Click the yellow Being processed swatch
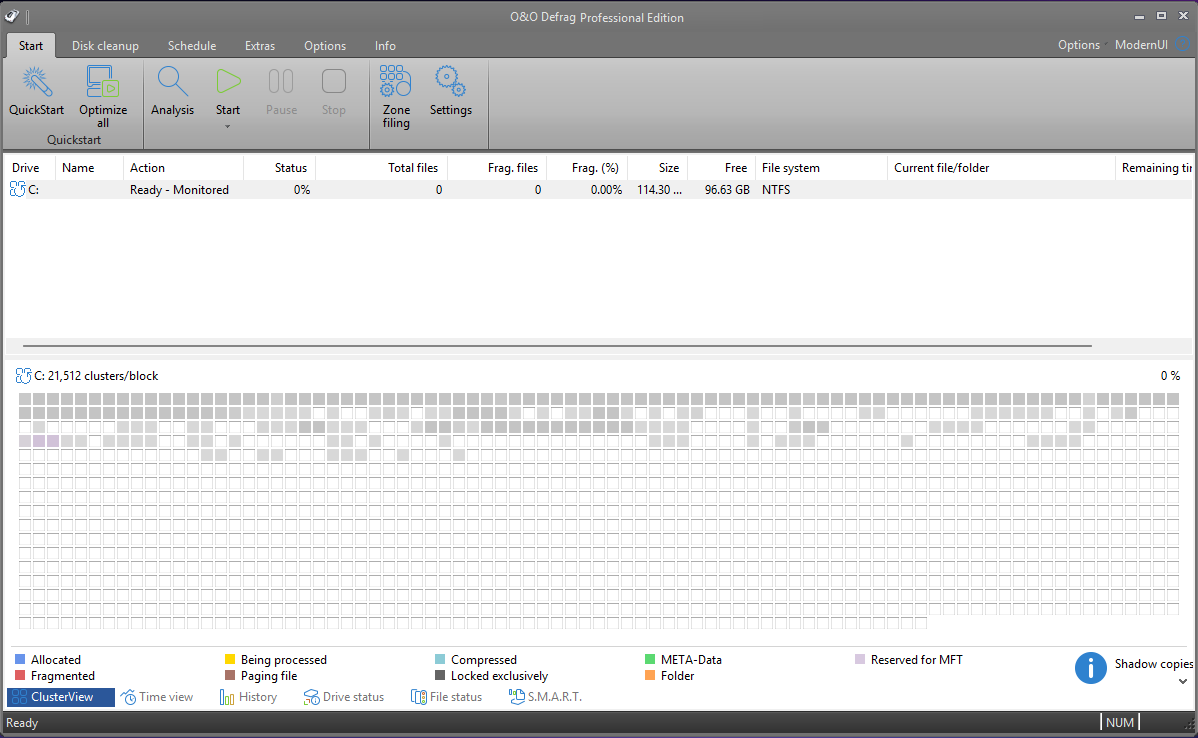 tap(230, 659)
